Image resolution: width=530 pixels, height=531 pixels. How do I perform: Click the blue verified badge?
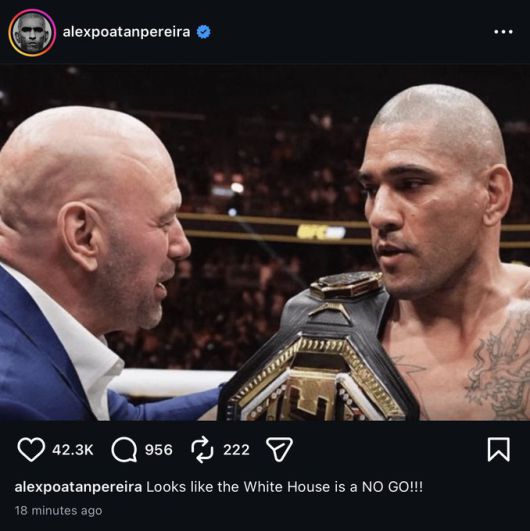204,32
